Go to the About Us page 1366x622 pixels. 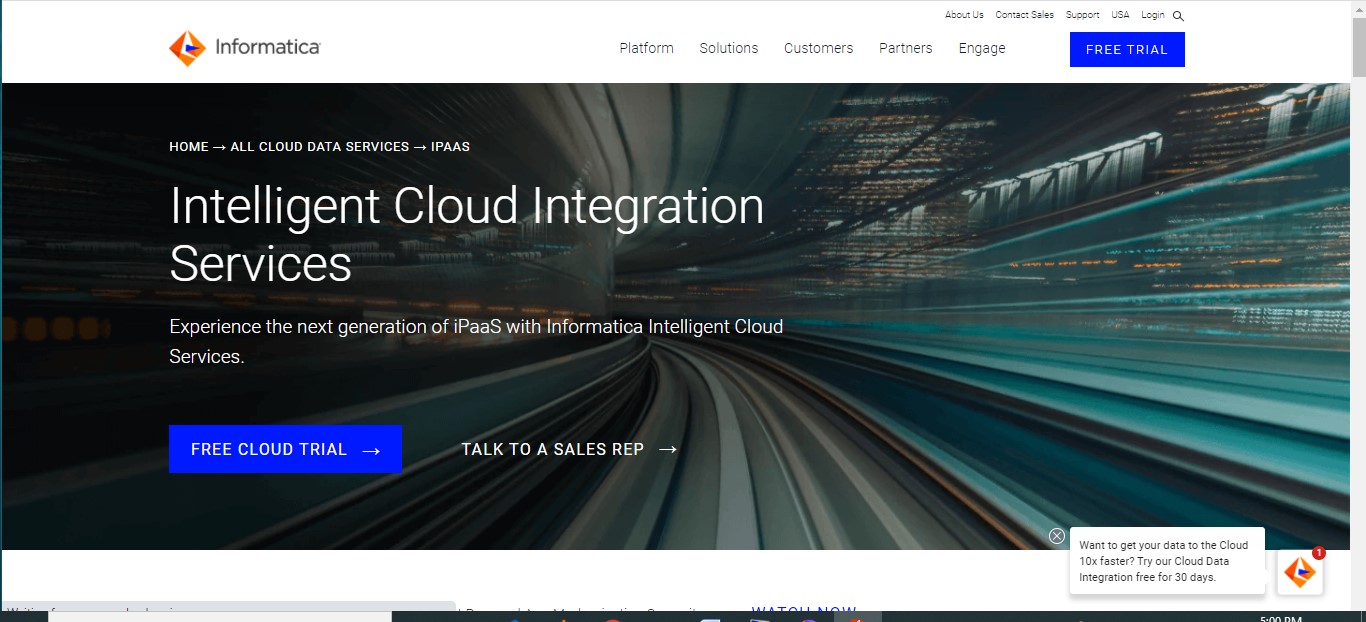[x=964, y=15]
